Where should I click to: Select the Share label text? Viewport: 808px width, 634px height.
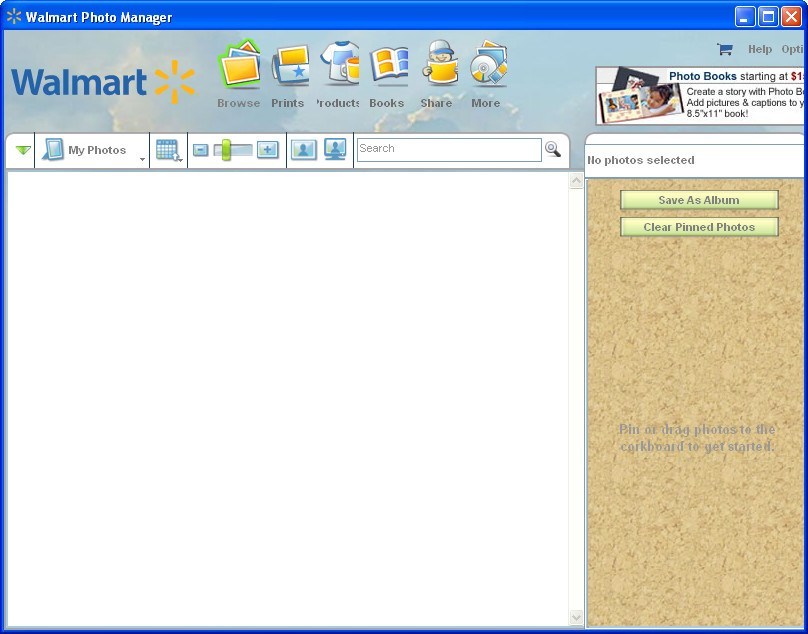coord(436,103)
